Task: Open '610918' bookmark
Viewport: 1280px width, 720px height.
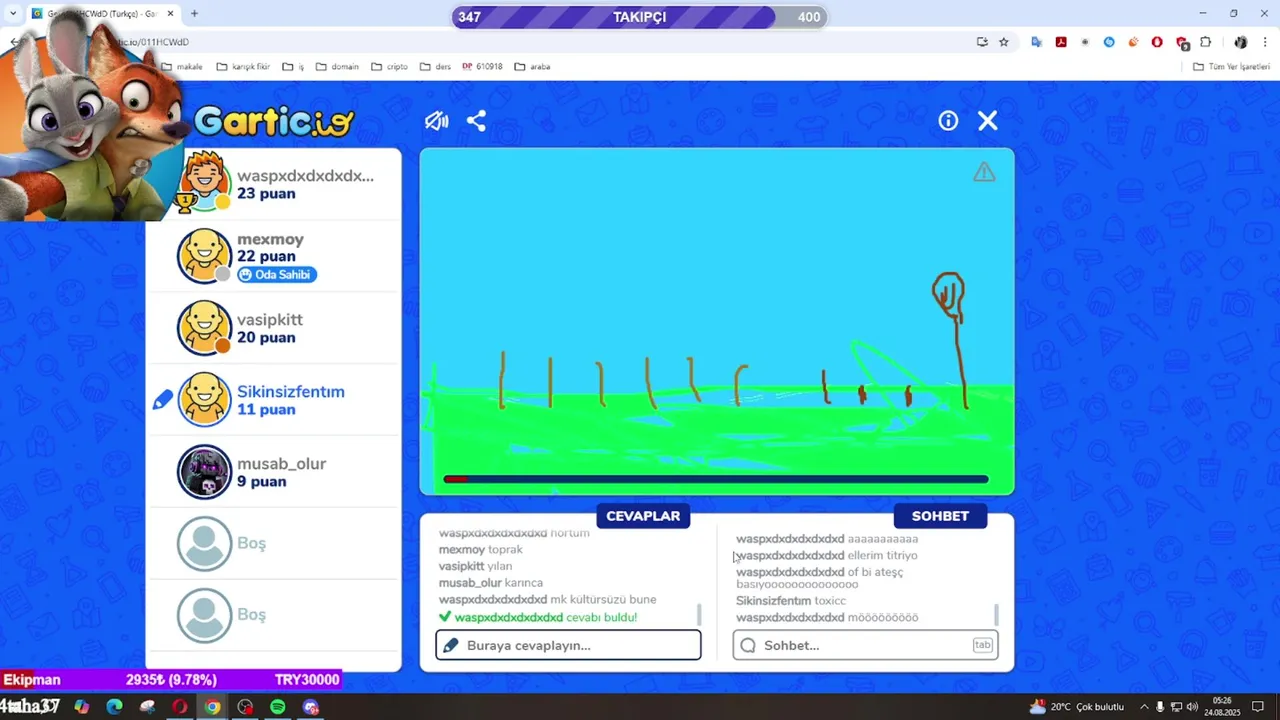Action: (482, 67)
